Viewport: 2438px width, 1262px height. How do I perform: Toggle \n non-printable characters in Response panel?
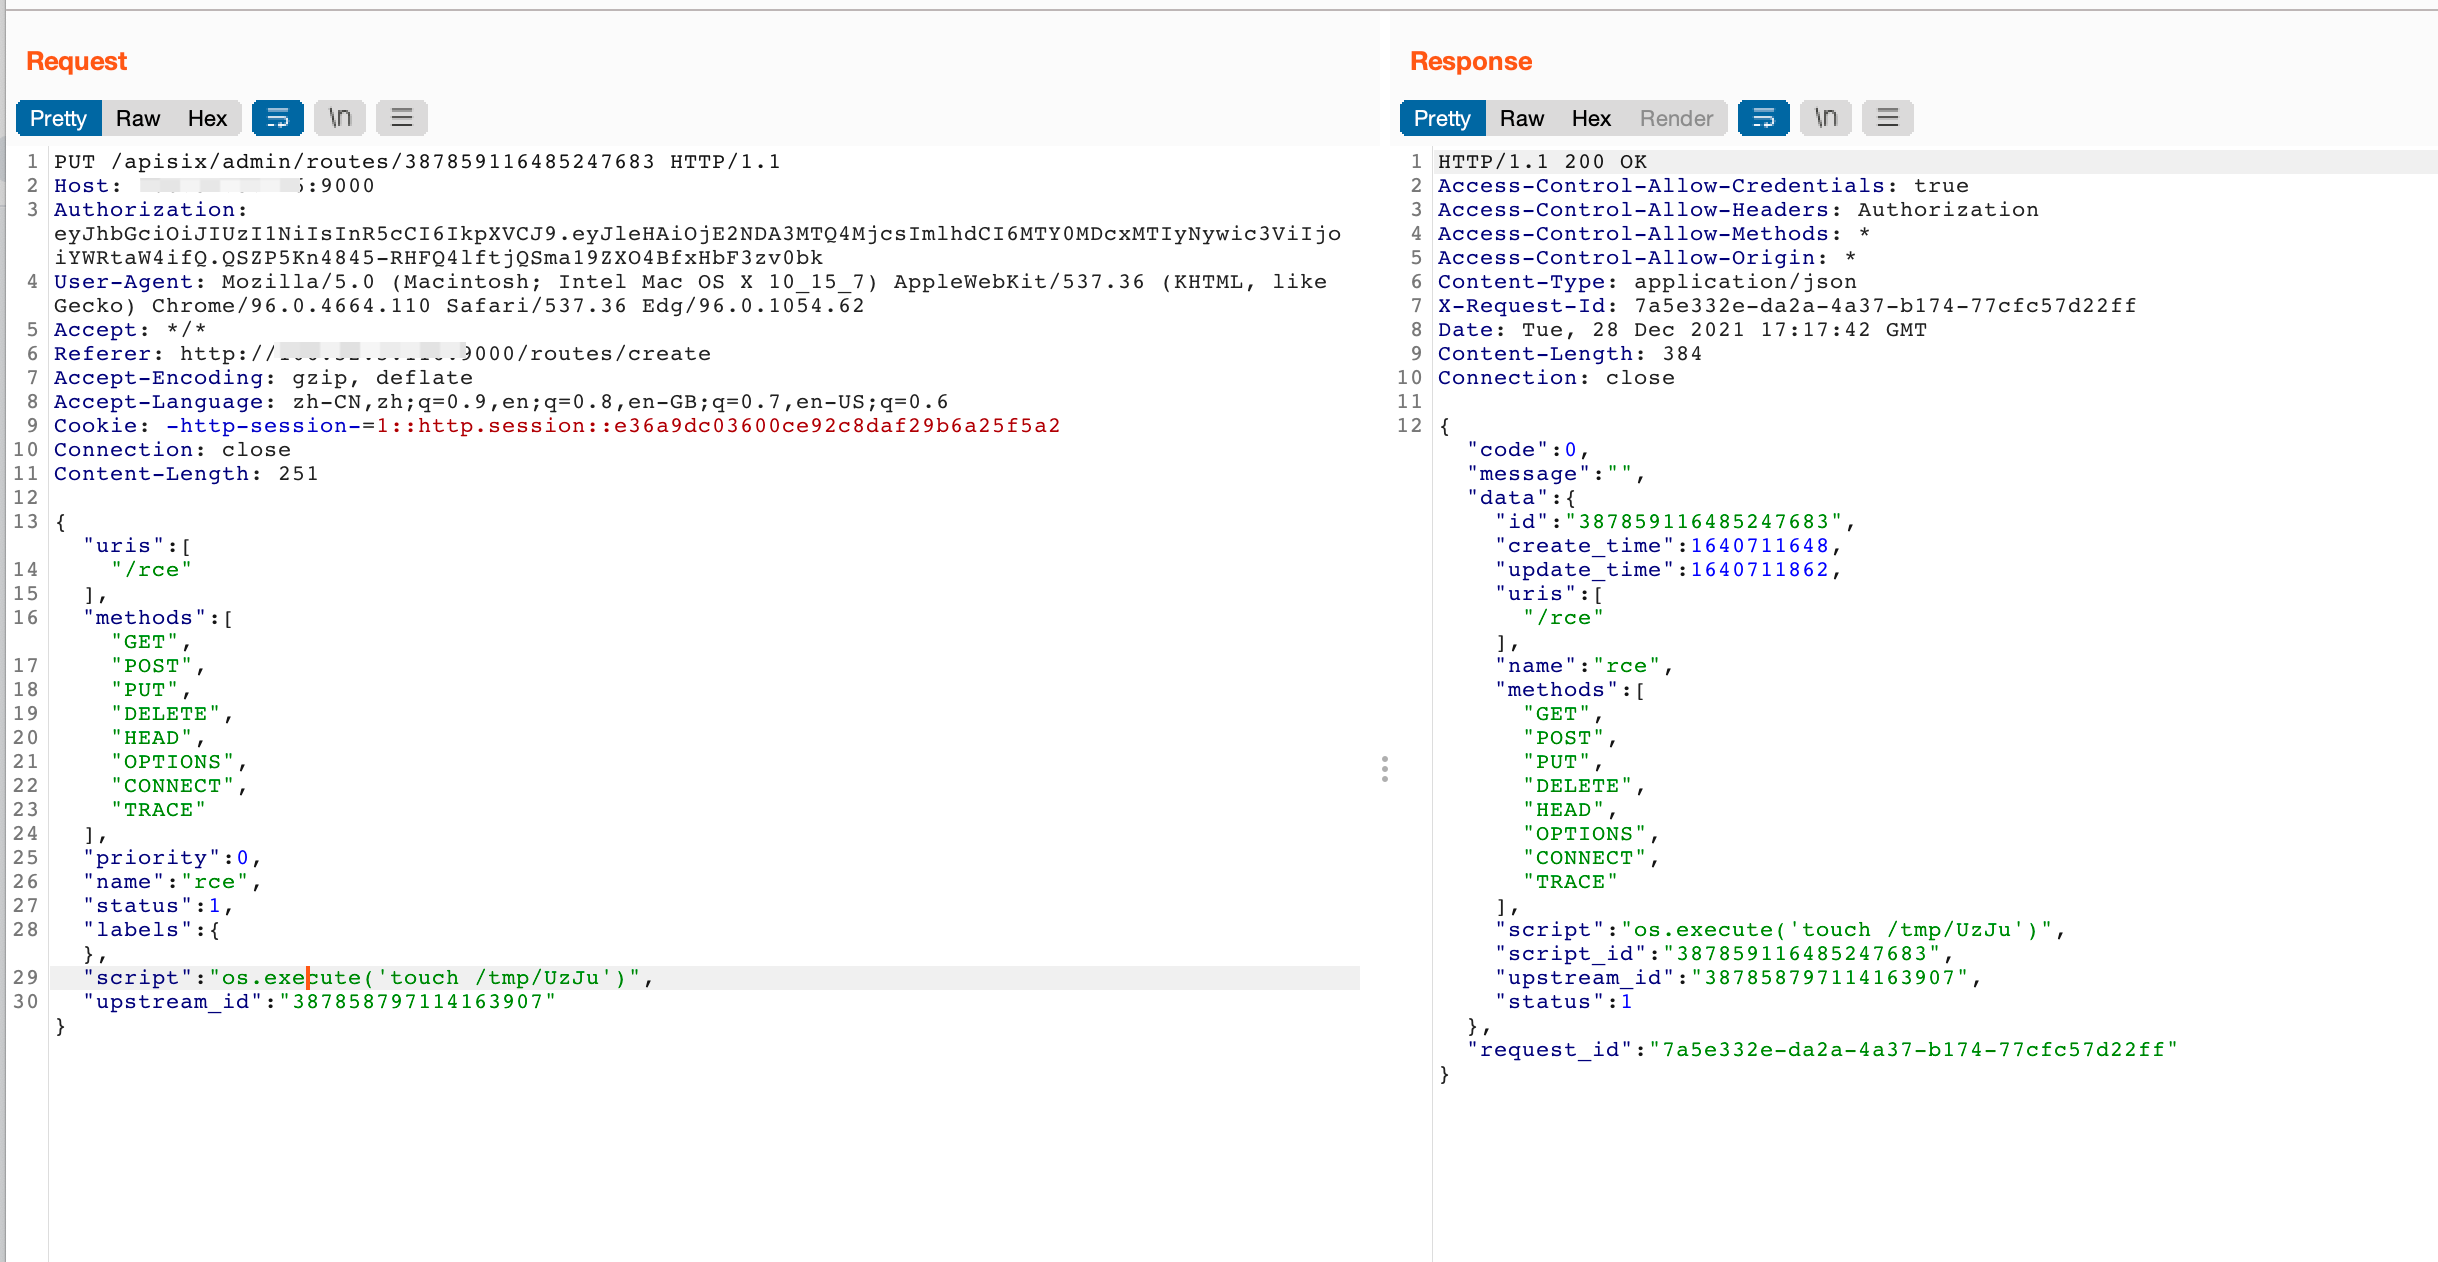(x=1826, y=118)
